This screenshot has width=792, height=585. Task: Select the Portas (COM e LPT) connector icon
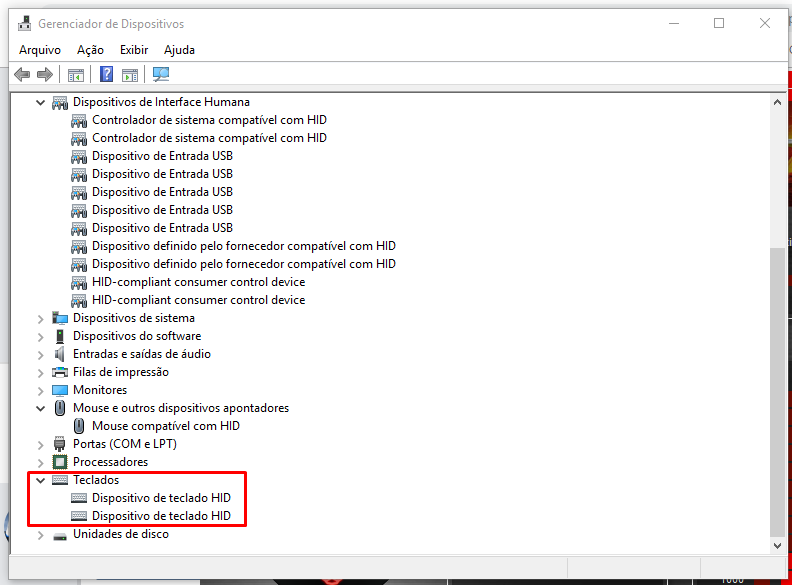[x=60, y=444]
